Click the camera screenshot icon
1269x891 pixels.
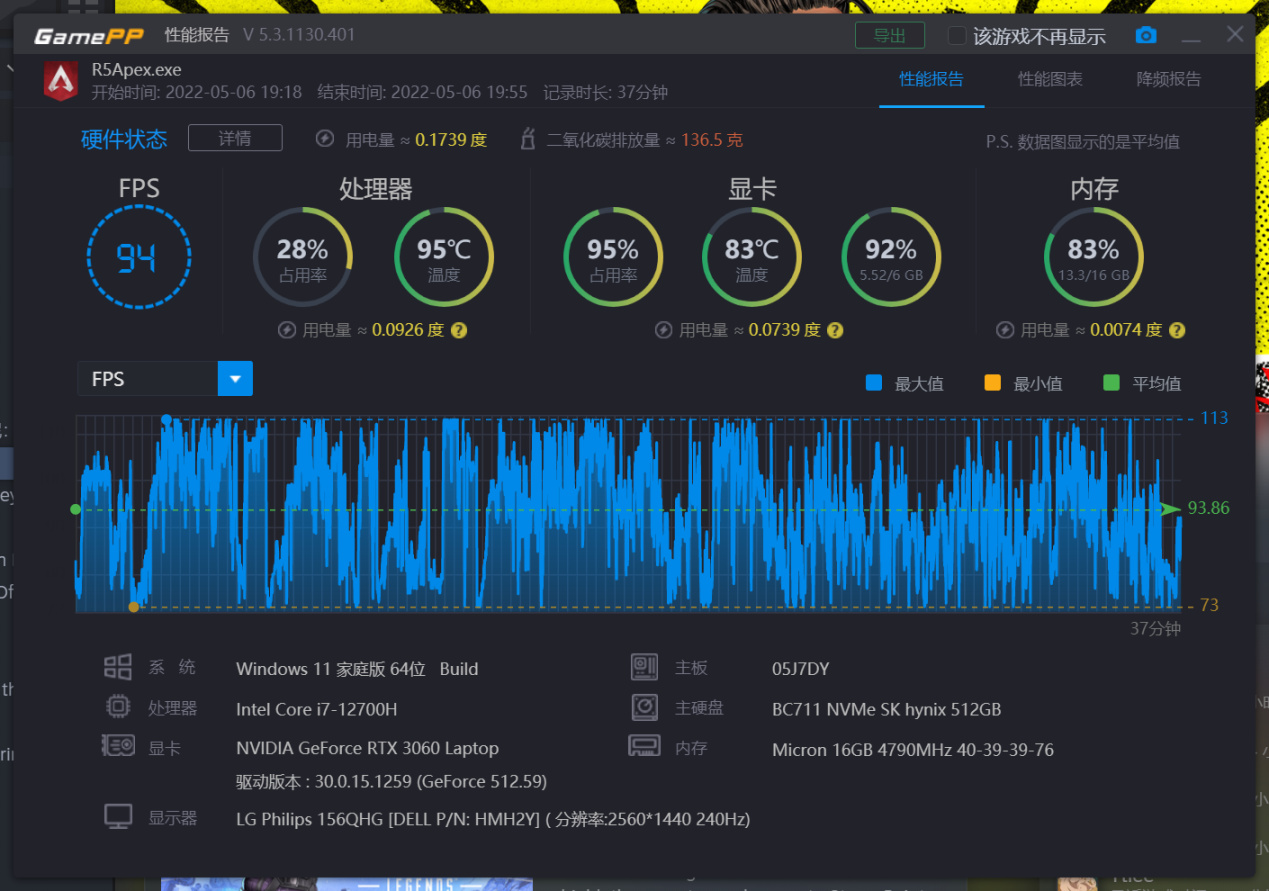click(x=1146, y=36)
